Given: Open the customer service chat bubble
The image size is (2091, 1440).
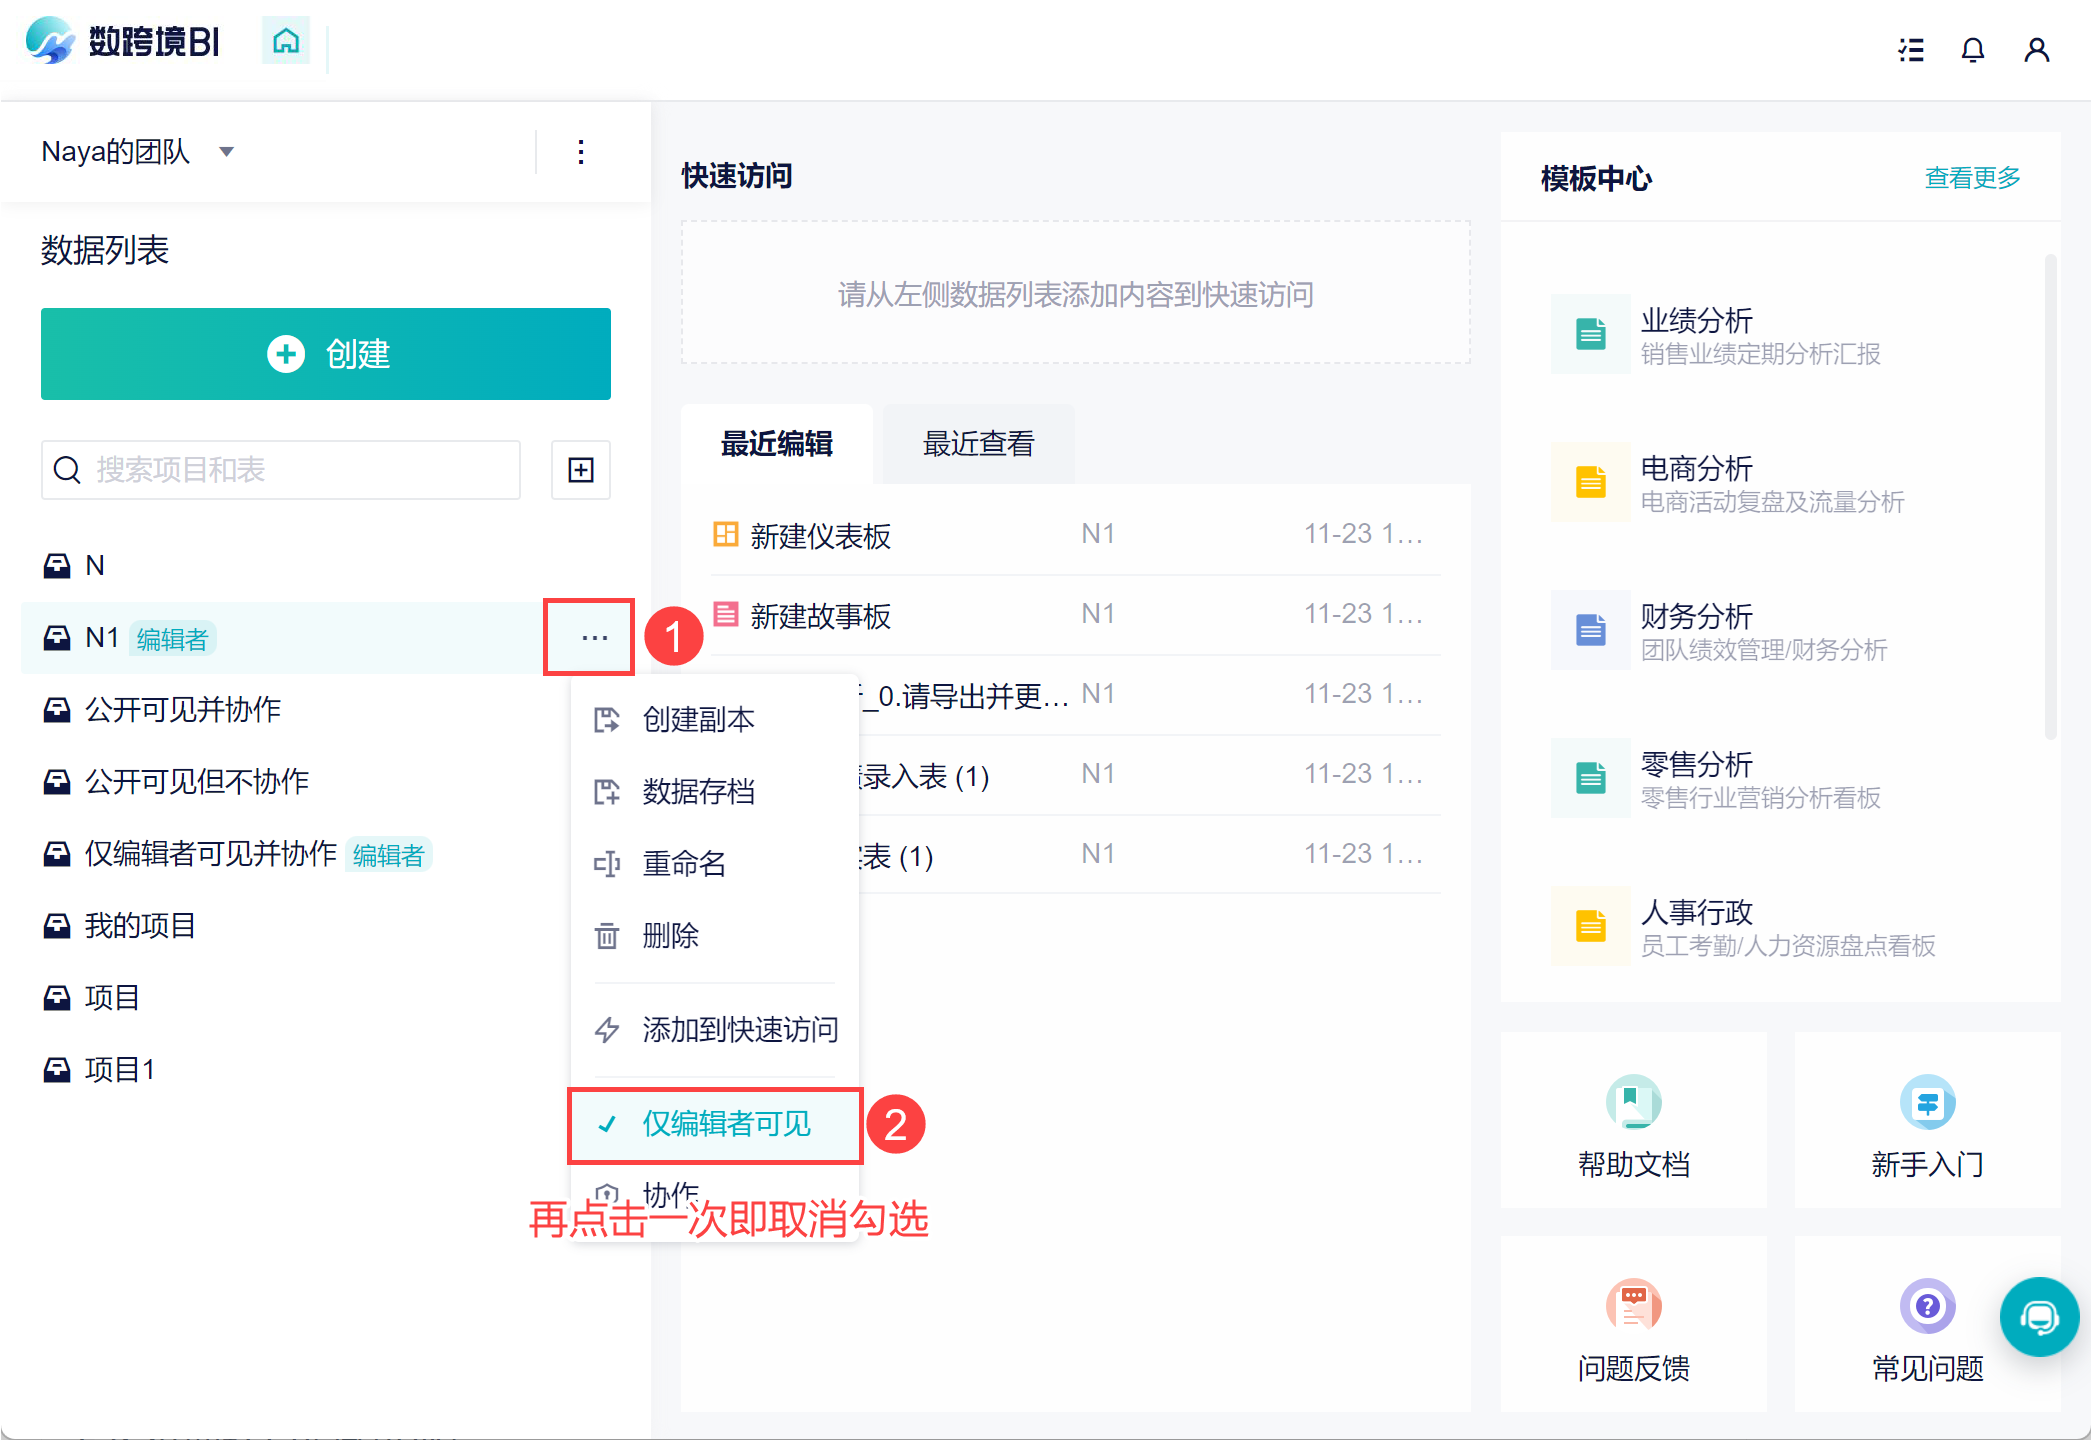Looking at the screenshot, I should 2039,1316.
